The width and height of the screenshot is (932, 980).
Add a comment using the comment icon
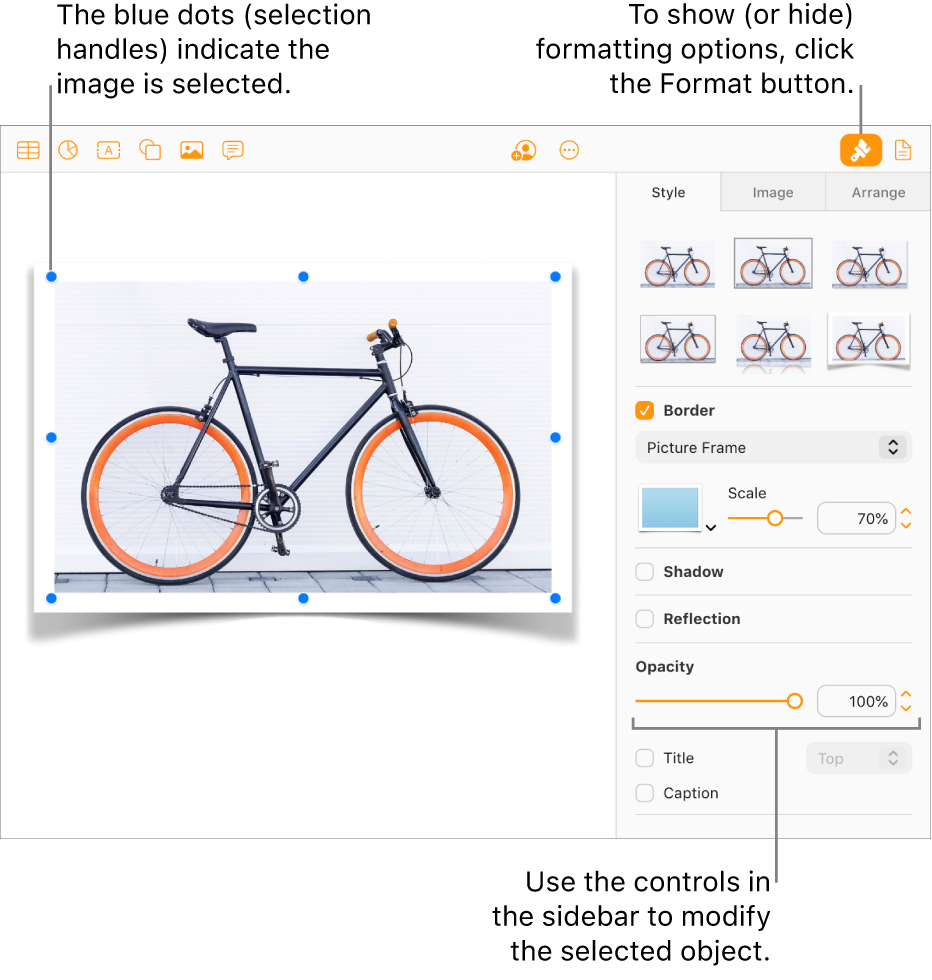pos(232,150)
